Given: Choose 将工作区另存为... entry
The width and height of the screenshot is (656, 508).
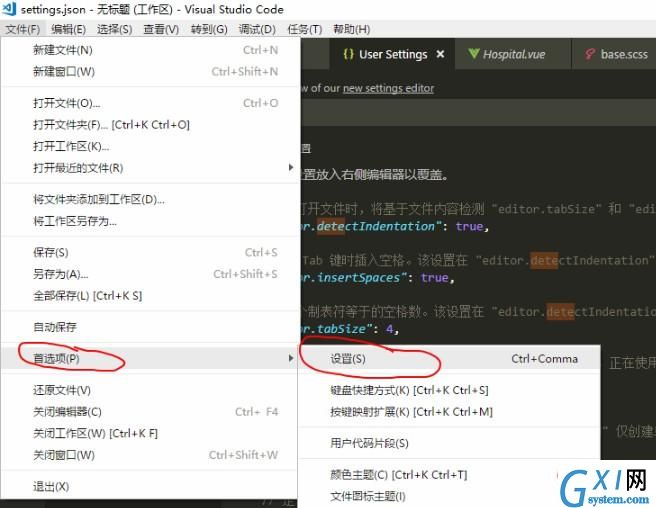Looking at the screenshot, I should click(x=150, y=221).
